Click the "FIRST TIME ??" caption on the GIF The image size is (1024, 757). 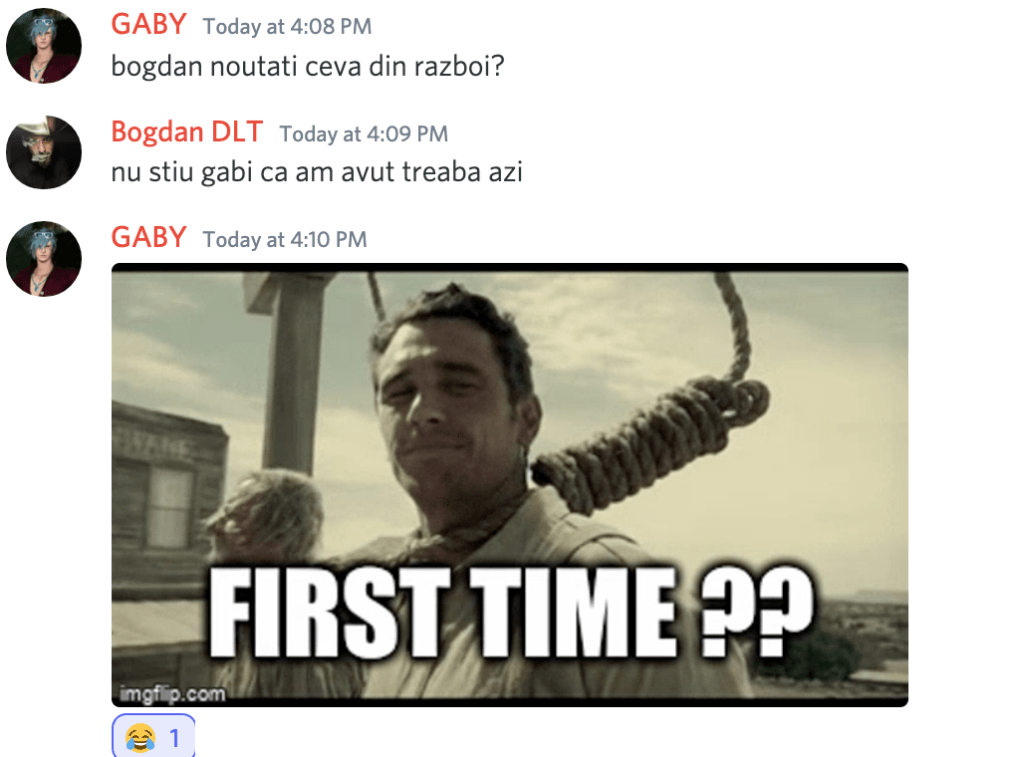point(511,612)
